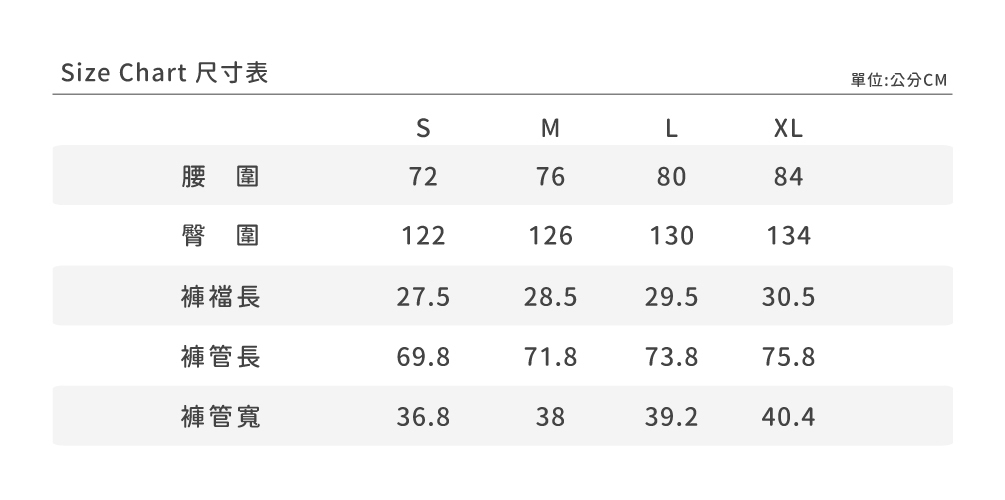This screenshot has width=1005, height=500.
Task: Click rise length value 30.5
Action: click(788, 297)
